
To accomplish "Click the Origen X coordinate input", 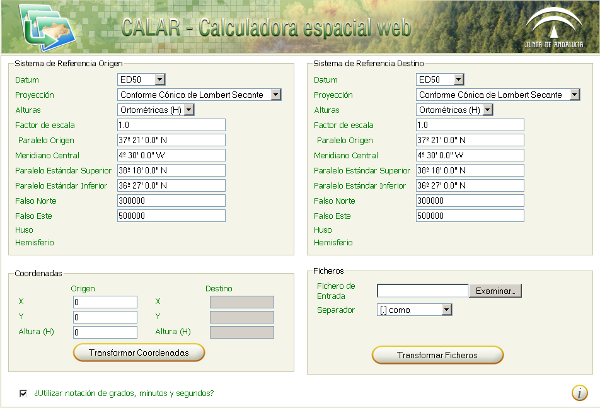I will pos(105,302).
